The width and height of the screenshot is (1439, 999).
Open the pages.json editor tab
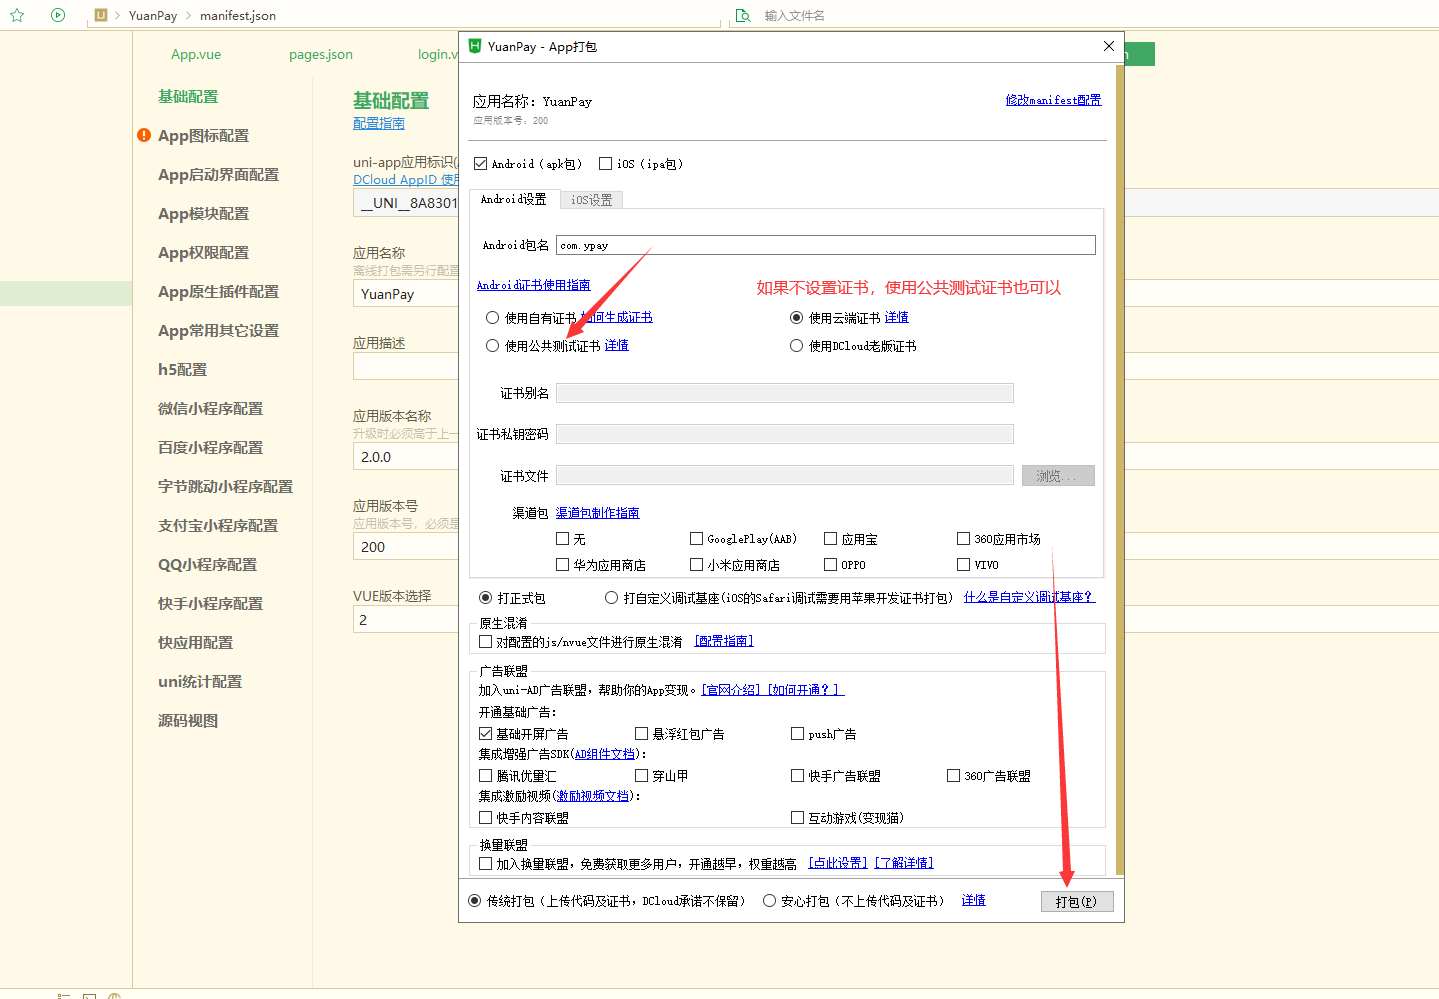pyautogui.click(x=321, y=54)
